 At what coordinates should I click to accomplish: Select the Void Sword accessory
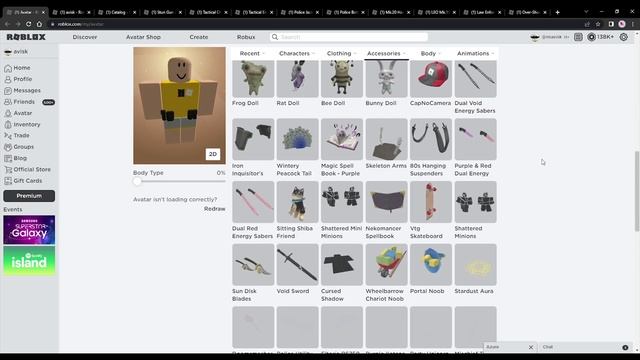pos(298,269)
